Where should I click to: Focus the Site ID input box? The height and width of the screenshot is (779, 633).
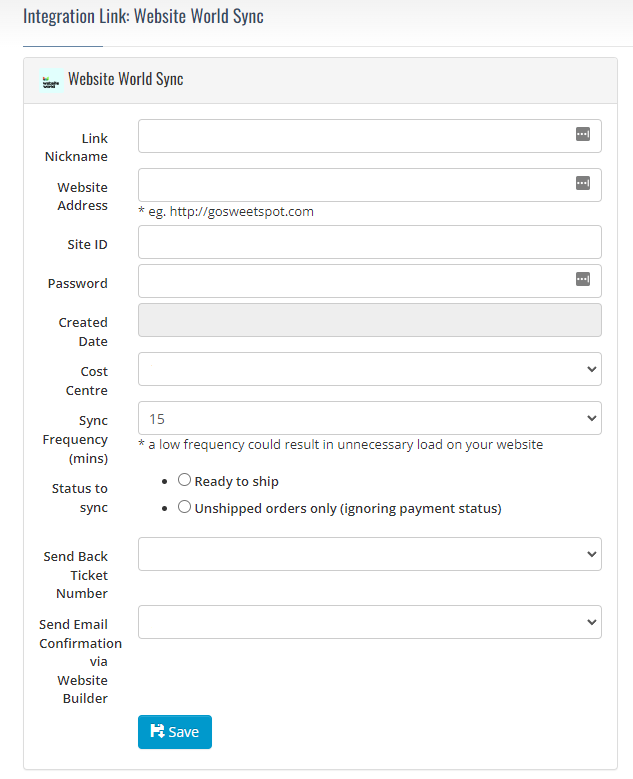[x=369, y=242]
